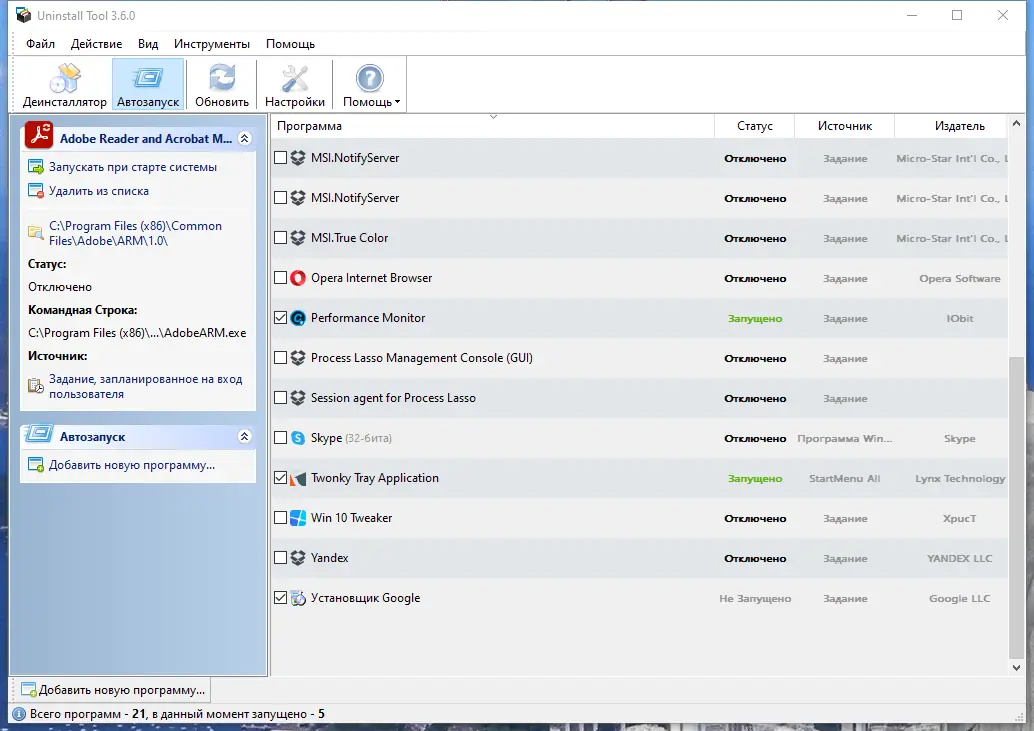Click Запускать при старте системы link
1034x731 pixels.
[x=133, y=167]
